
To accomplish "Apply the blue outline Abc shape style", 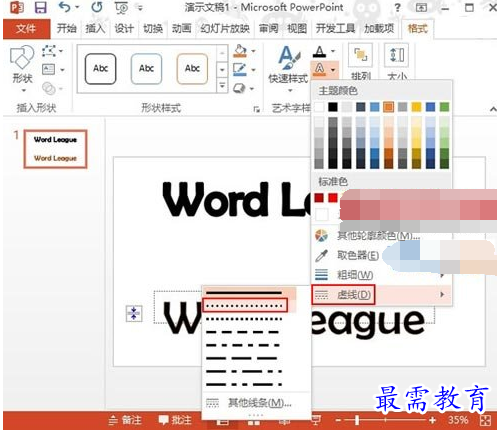I will coord(147,69).
